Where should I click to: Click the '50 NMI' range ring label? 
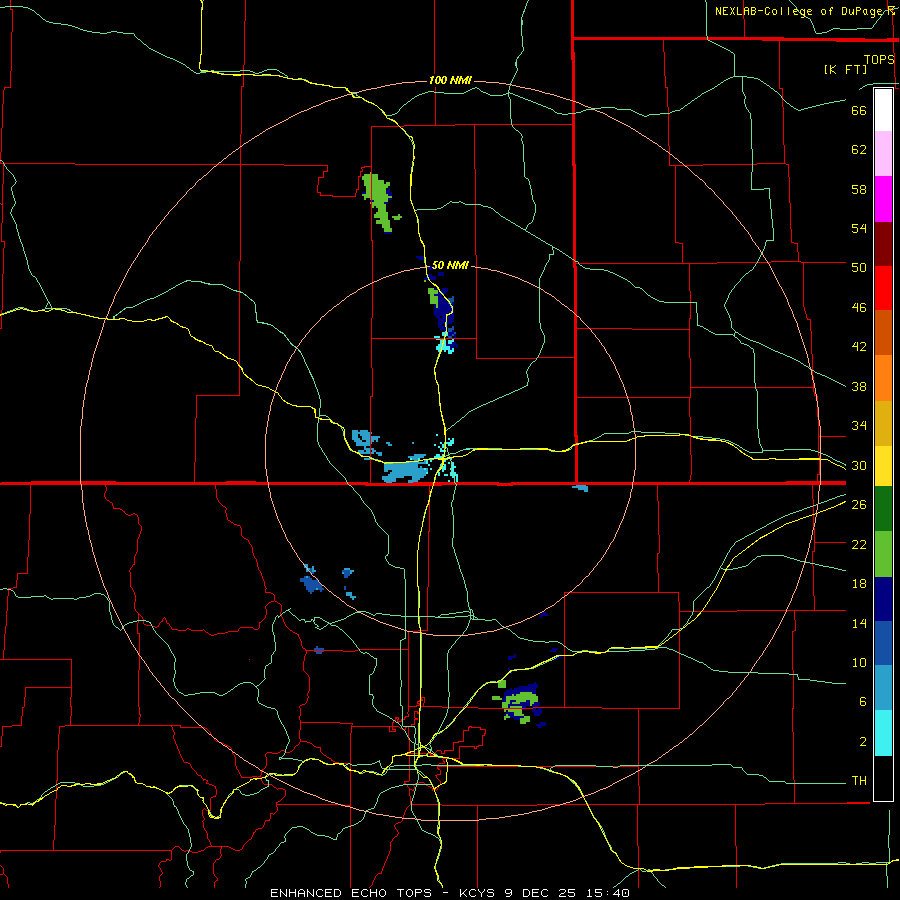click(x=450, y=265)
